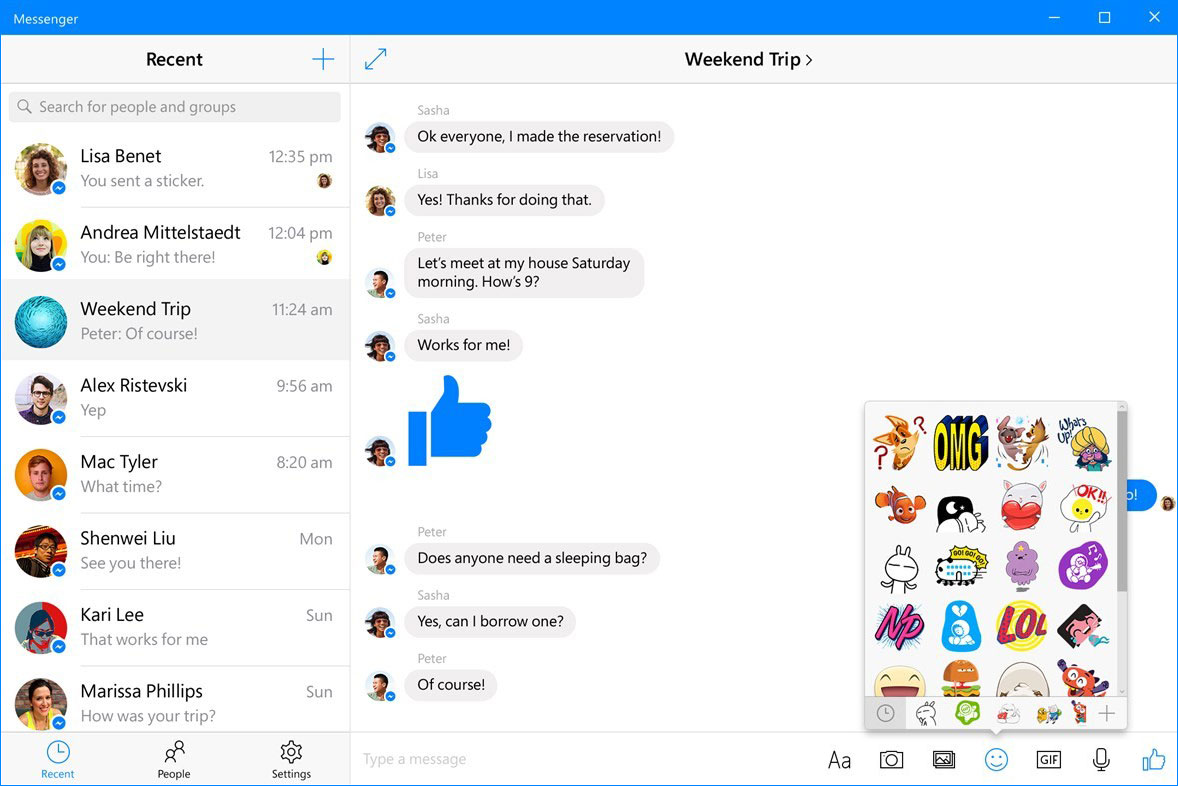This screenshot has height=786, width=1178.
Task: Send the OK egg sticker
Action: 1083,506
